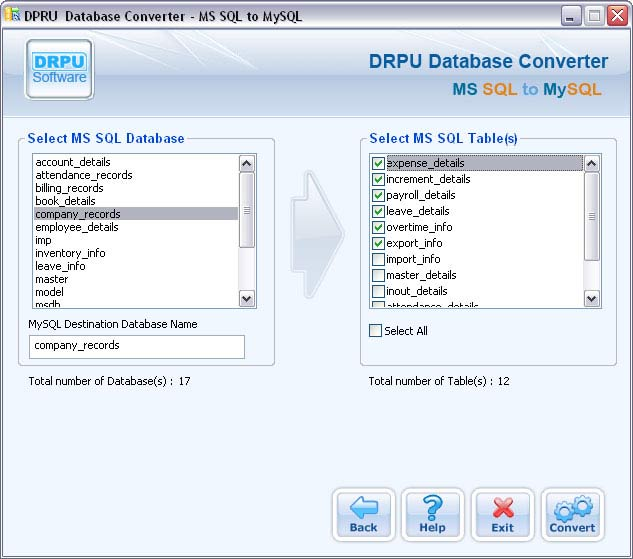
Task: Minimize the Database Converter window
Action: [570, 16]
